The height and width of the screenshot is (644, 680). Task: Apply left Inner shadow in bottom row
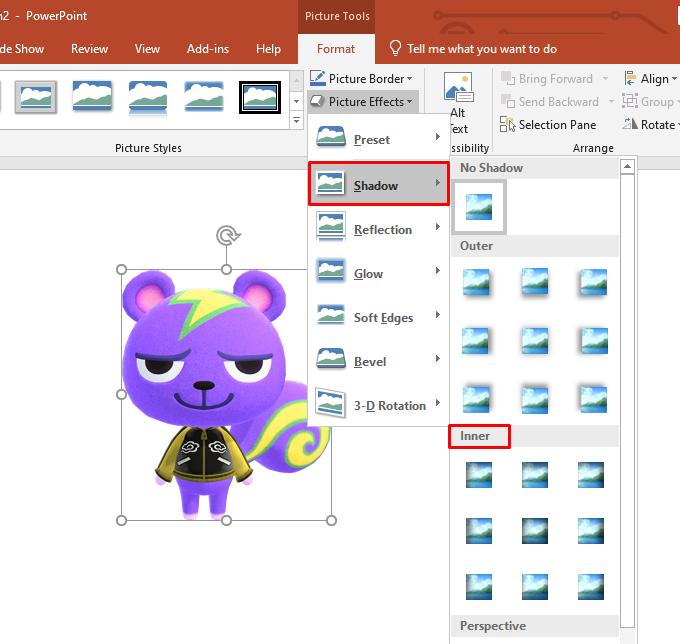[x=479, y=587]
